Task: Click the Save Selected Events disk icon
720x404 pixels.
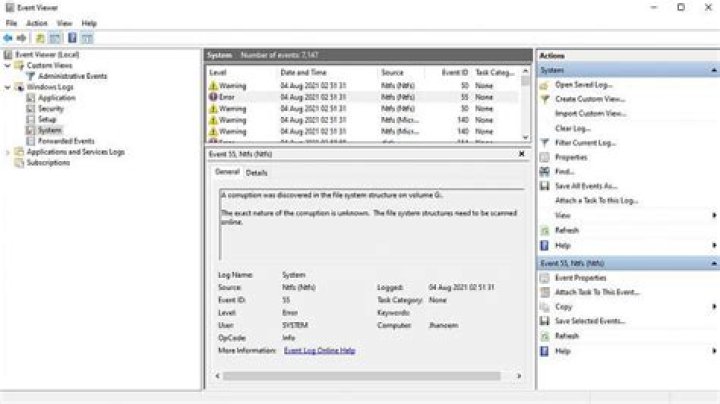Action: [x=545, y=321]
